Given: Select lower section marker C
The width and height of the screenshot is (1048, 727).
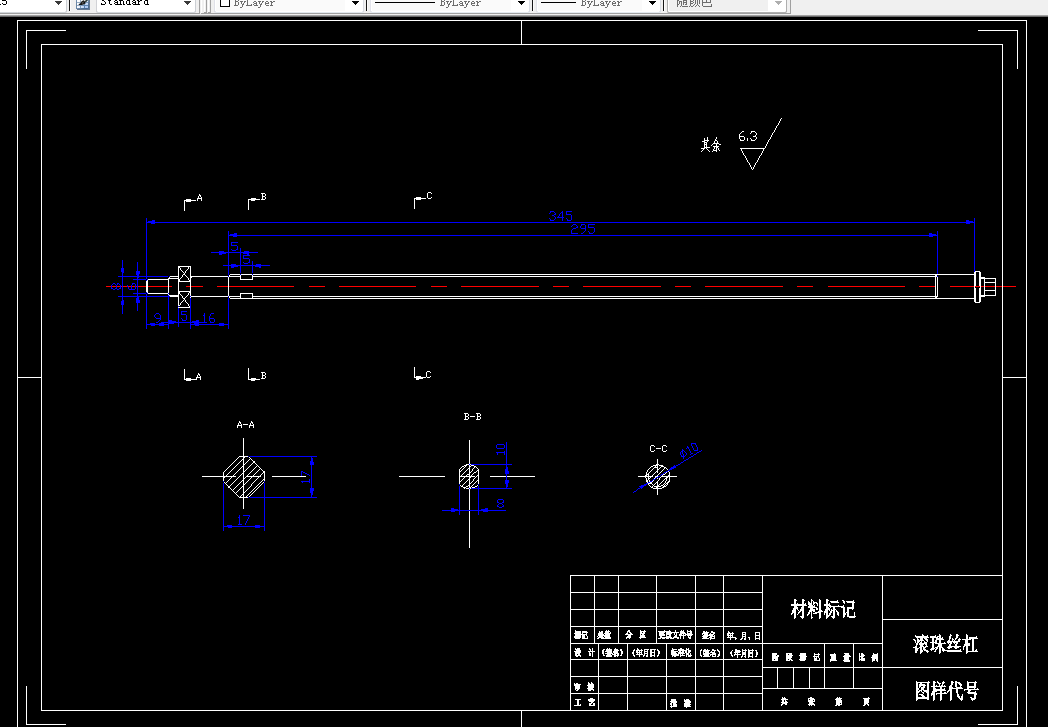Looking at the screenshot, I should 422,374.
